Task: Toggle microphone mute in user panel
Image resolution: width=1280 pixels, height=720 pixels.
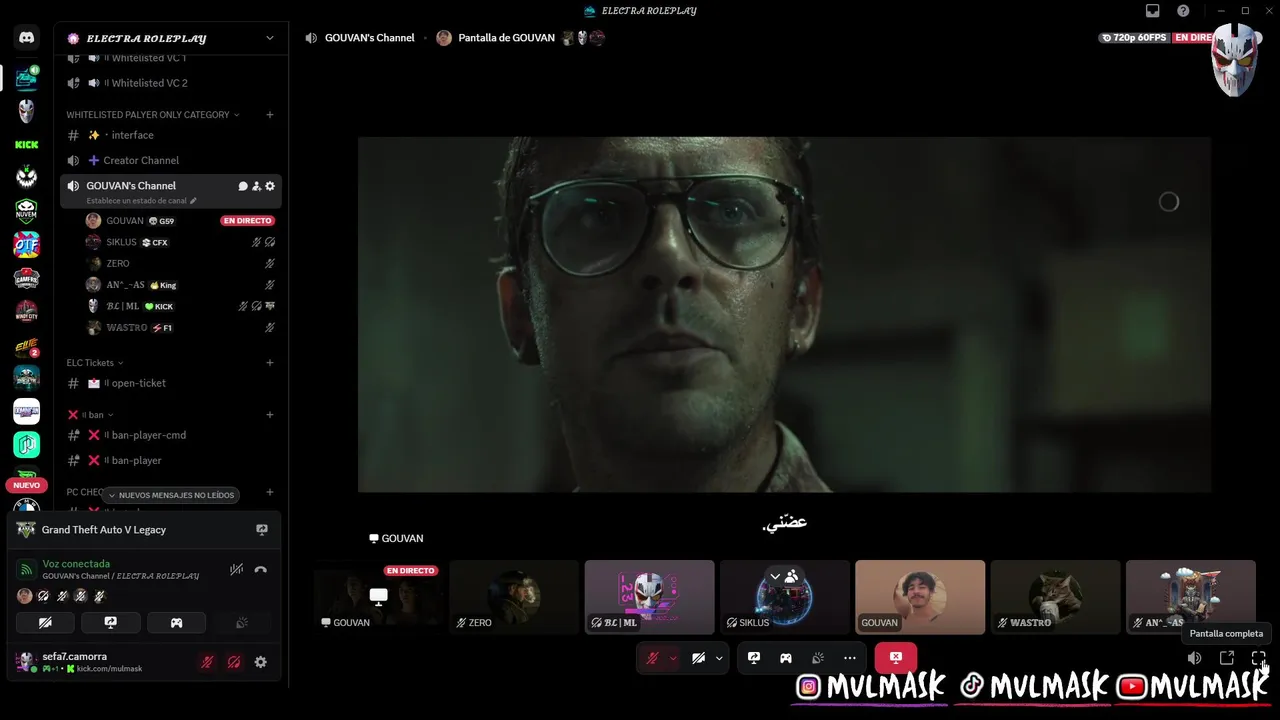Action: click(x=207, y=662)
